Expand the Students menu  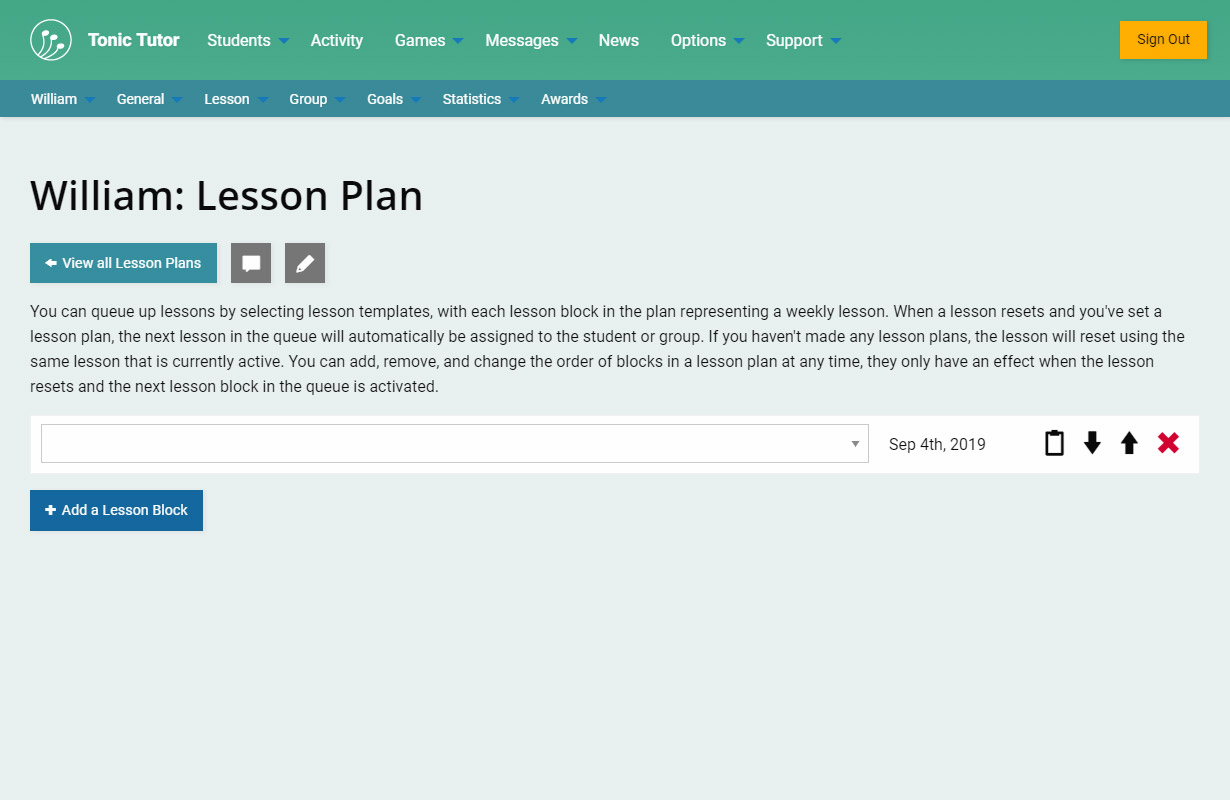tap(247, 40)
